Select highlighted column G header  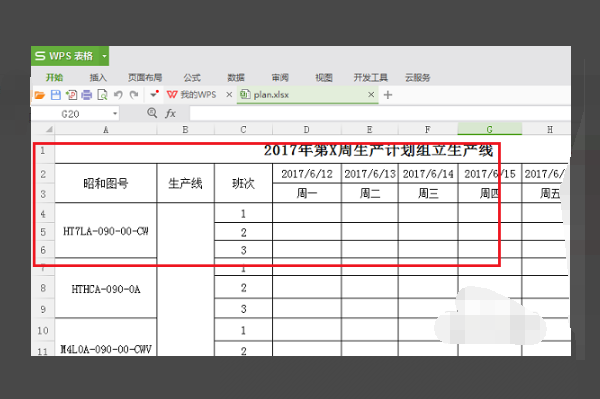489,129
